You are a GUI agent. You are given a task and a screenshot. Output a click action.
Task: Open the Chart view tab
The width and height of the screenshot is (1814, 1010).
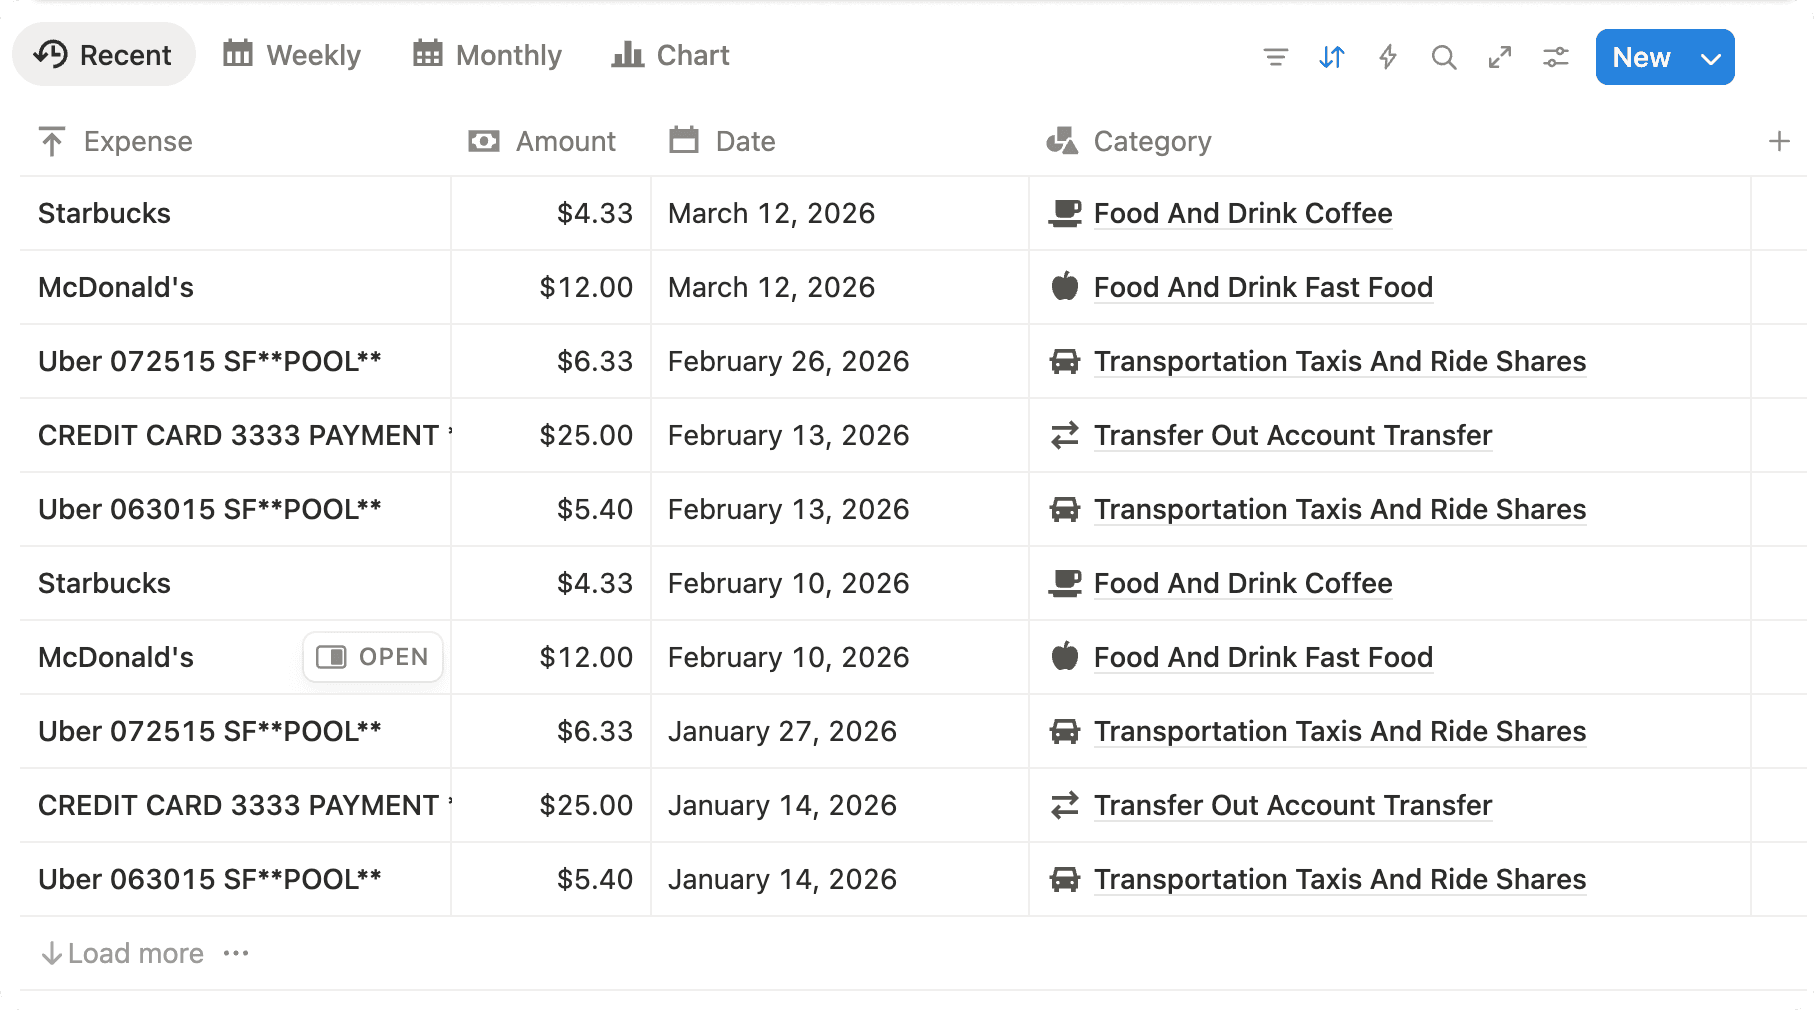click(671, 55)
